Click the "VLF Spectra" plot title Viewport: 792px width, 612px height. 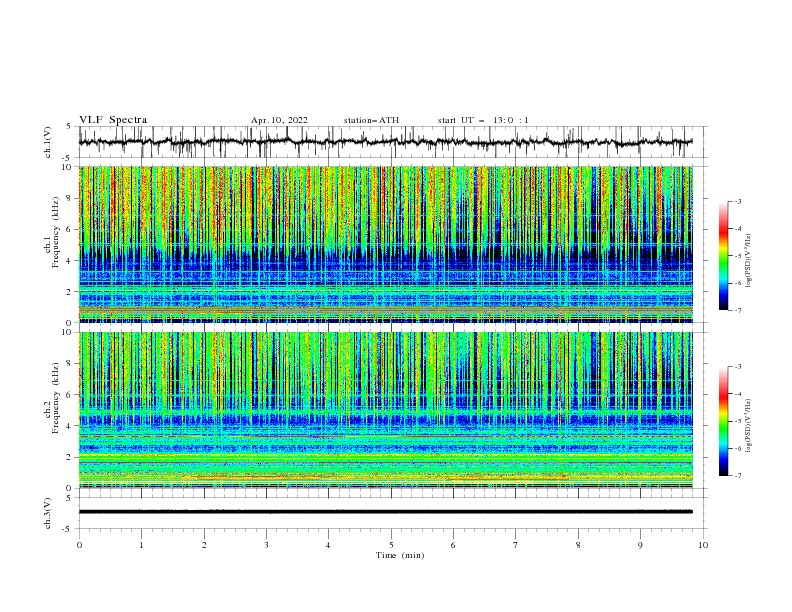click(113, 120)
